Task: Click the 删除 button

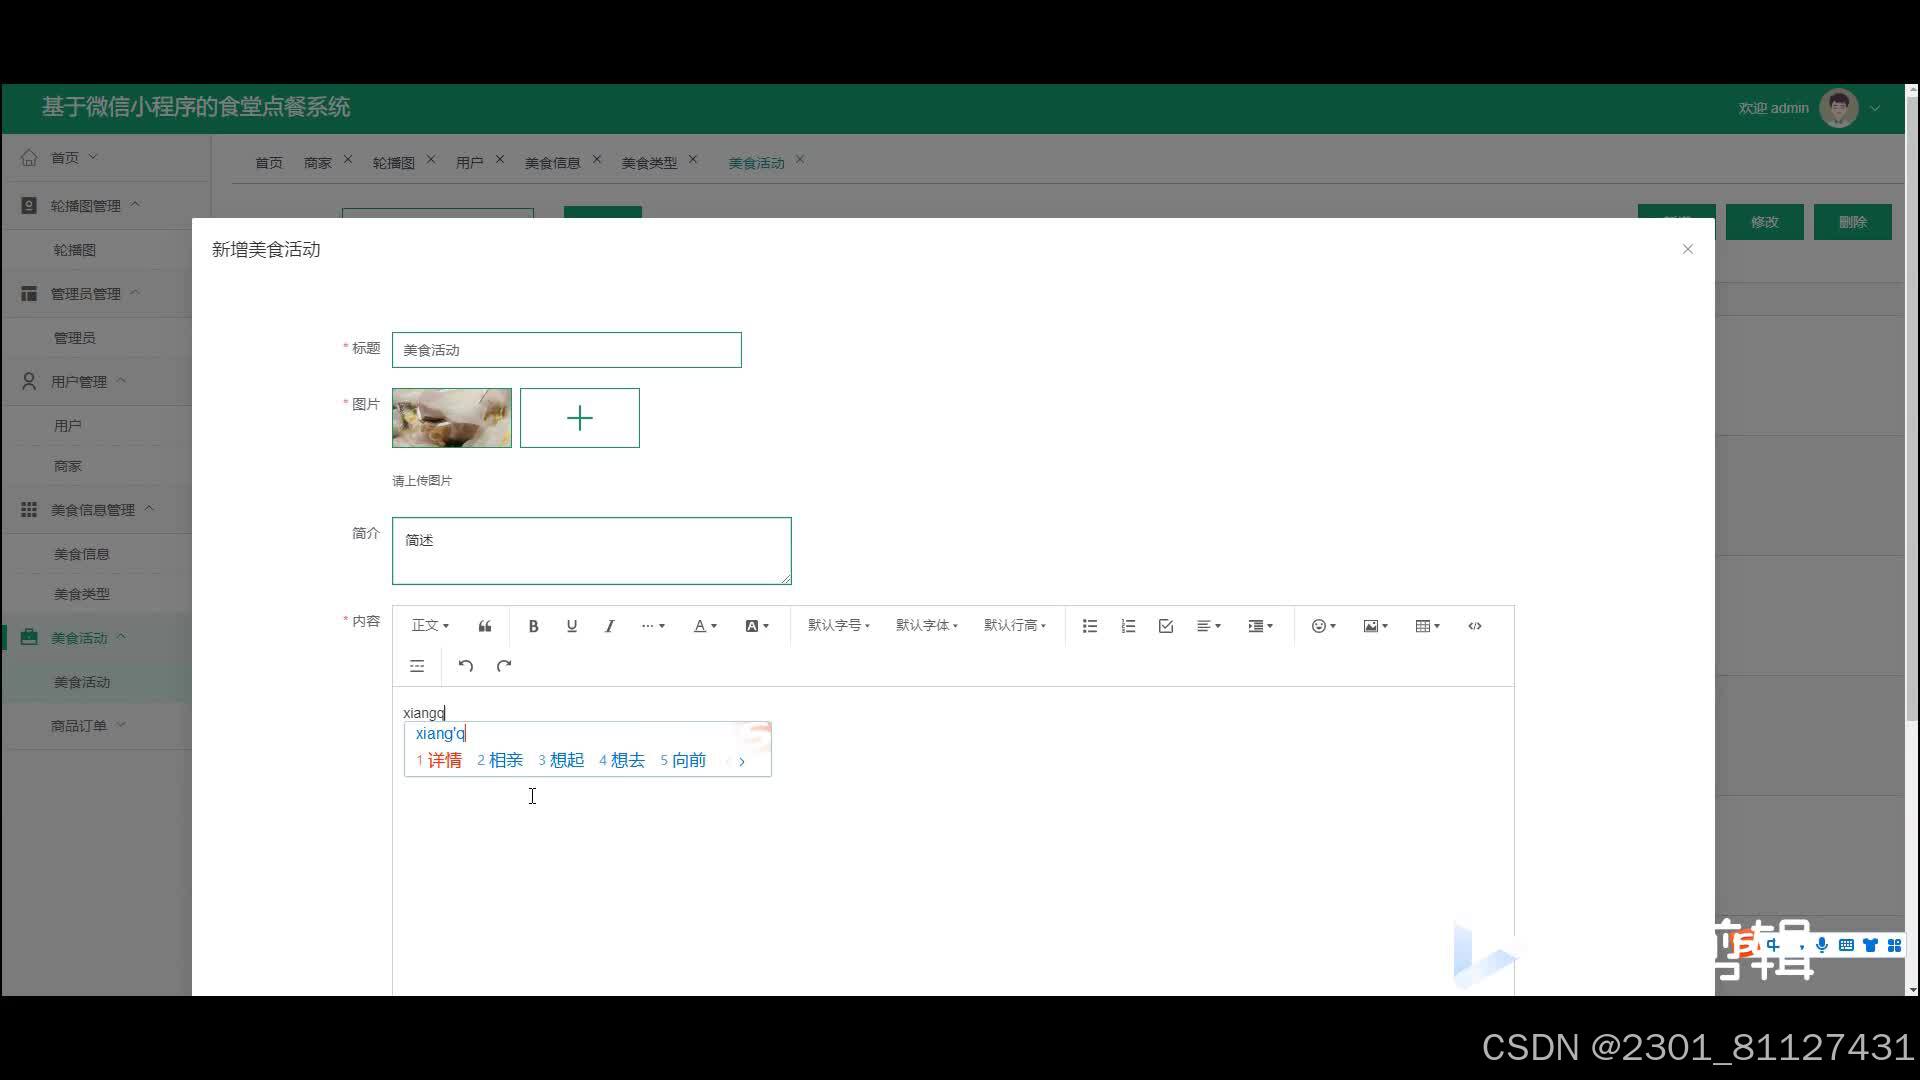Action: coord(1852,222)
